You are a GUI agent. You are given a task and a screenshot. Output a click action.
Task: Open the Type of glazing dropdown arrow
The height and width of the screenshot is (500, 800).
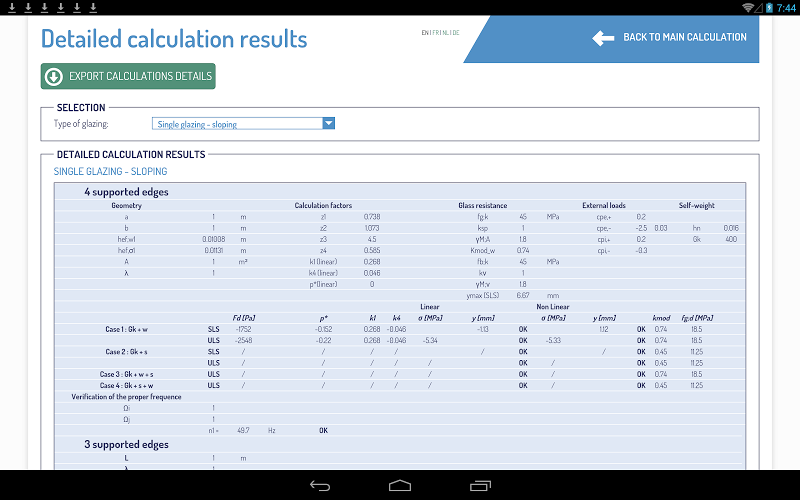click(329, 123)
